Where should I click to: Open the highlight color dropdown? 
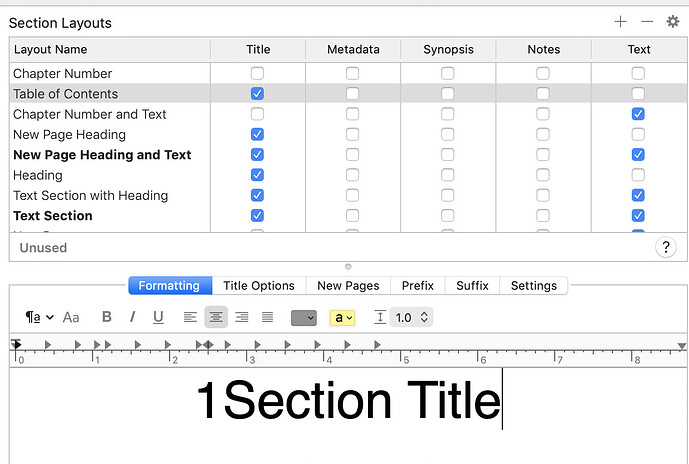[x=342, y=318]
